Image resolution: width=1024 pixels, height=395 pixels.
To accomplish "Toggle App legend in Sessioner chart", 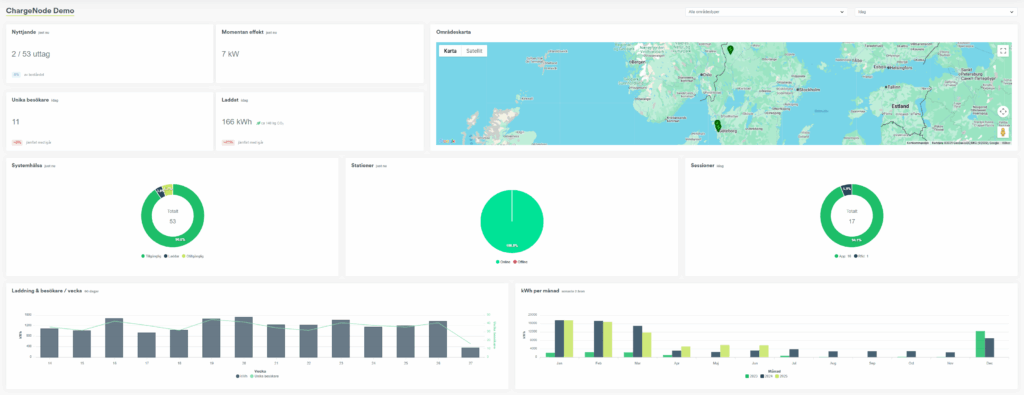I will tap(842, 256).
